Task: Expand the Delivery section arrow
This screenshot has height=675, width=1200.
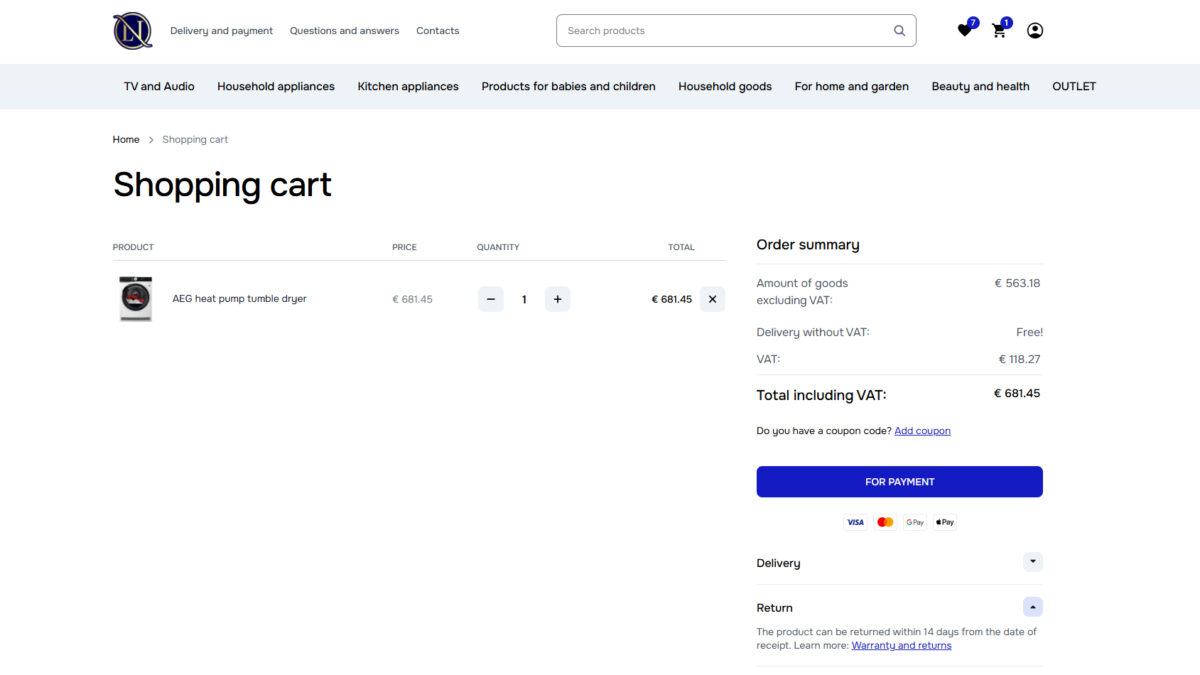Action: coord(1033,562)
